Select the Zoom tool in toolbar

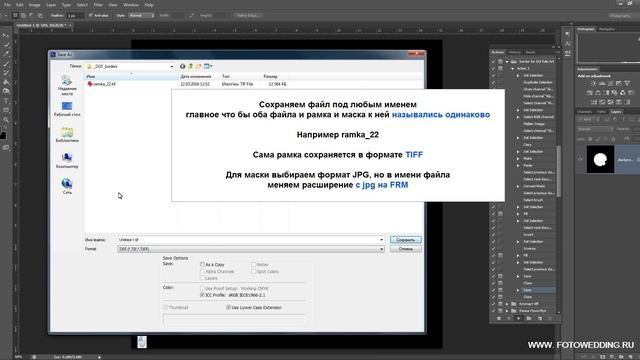pos(6,120)
